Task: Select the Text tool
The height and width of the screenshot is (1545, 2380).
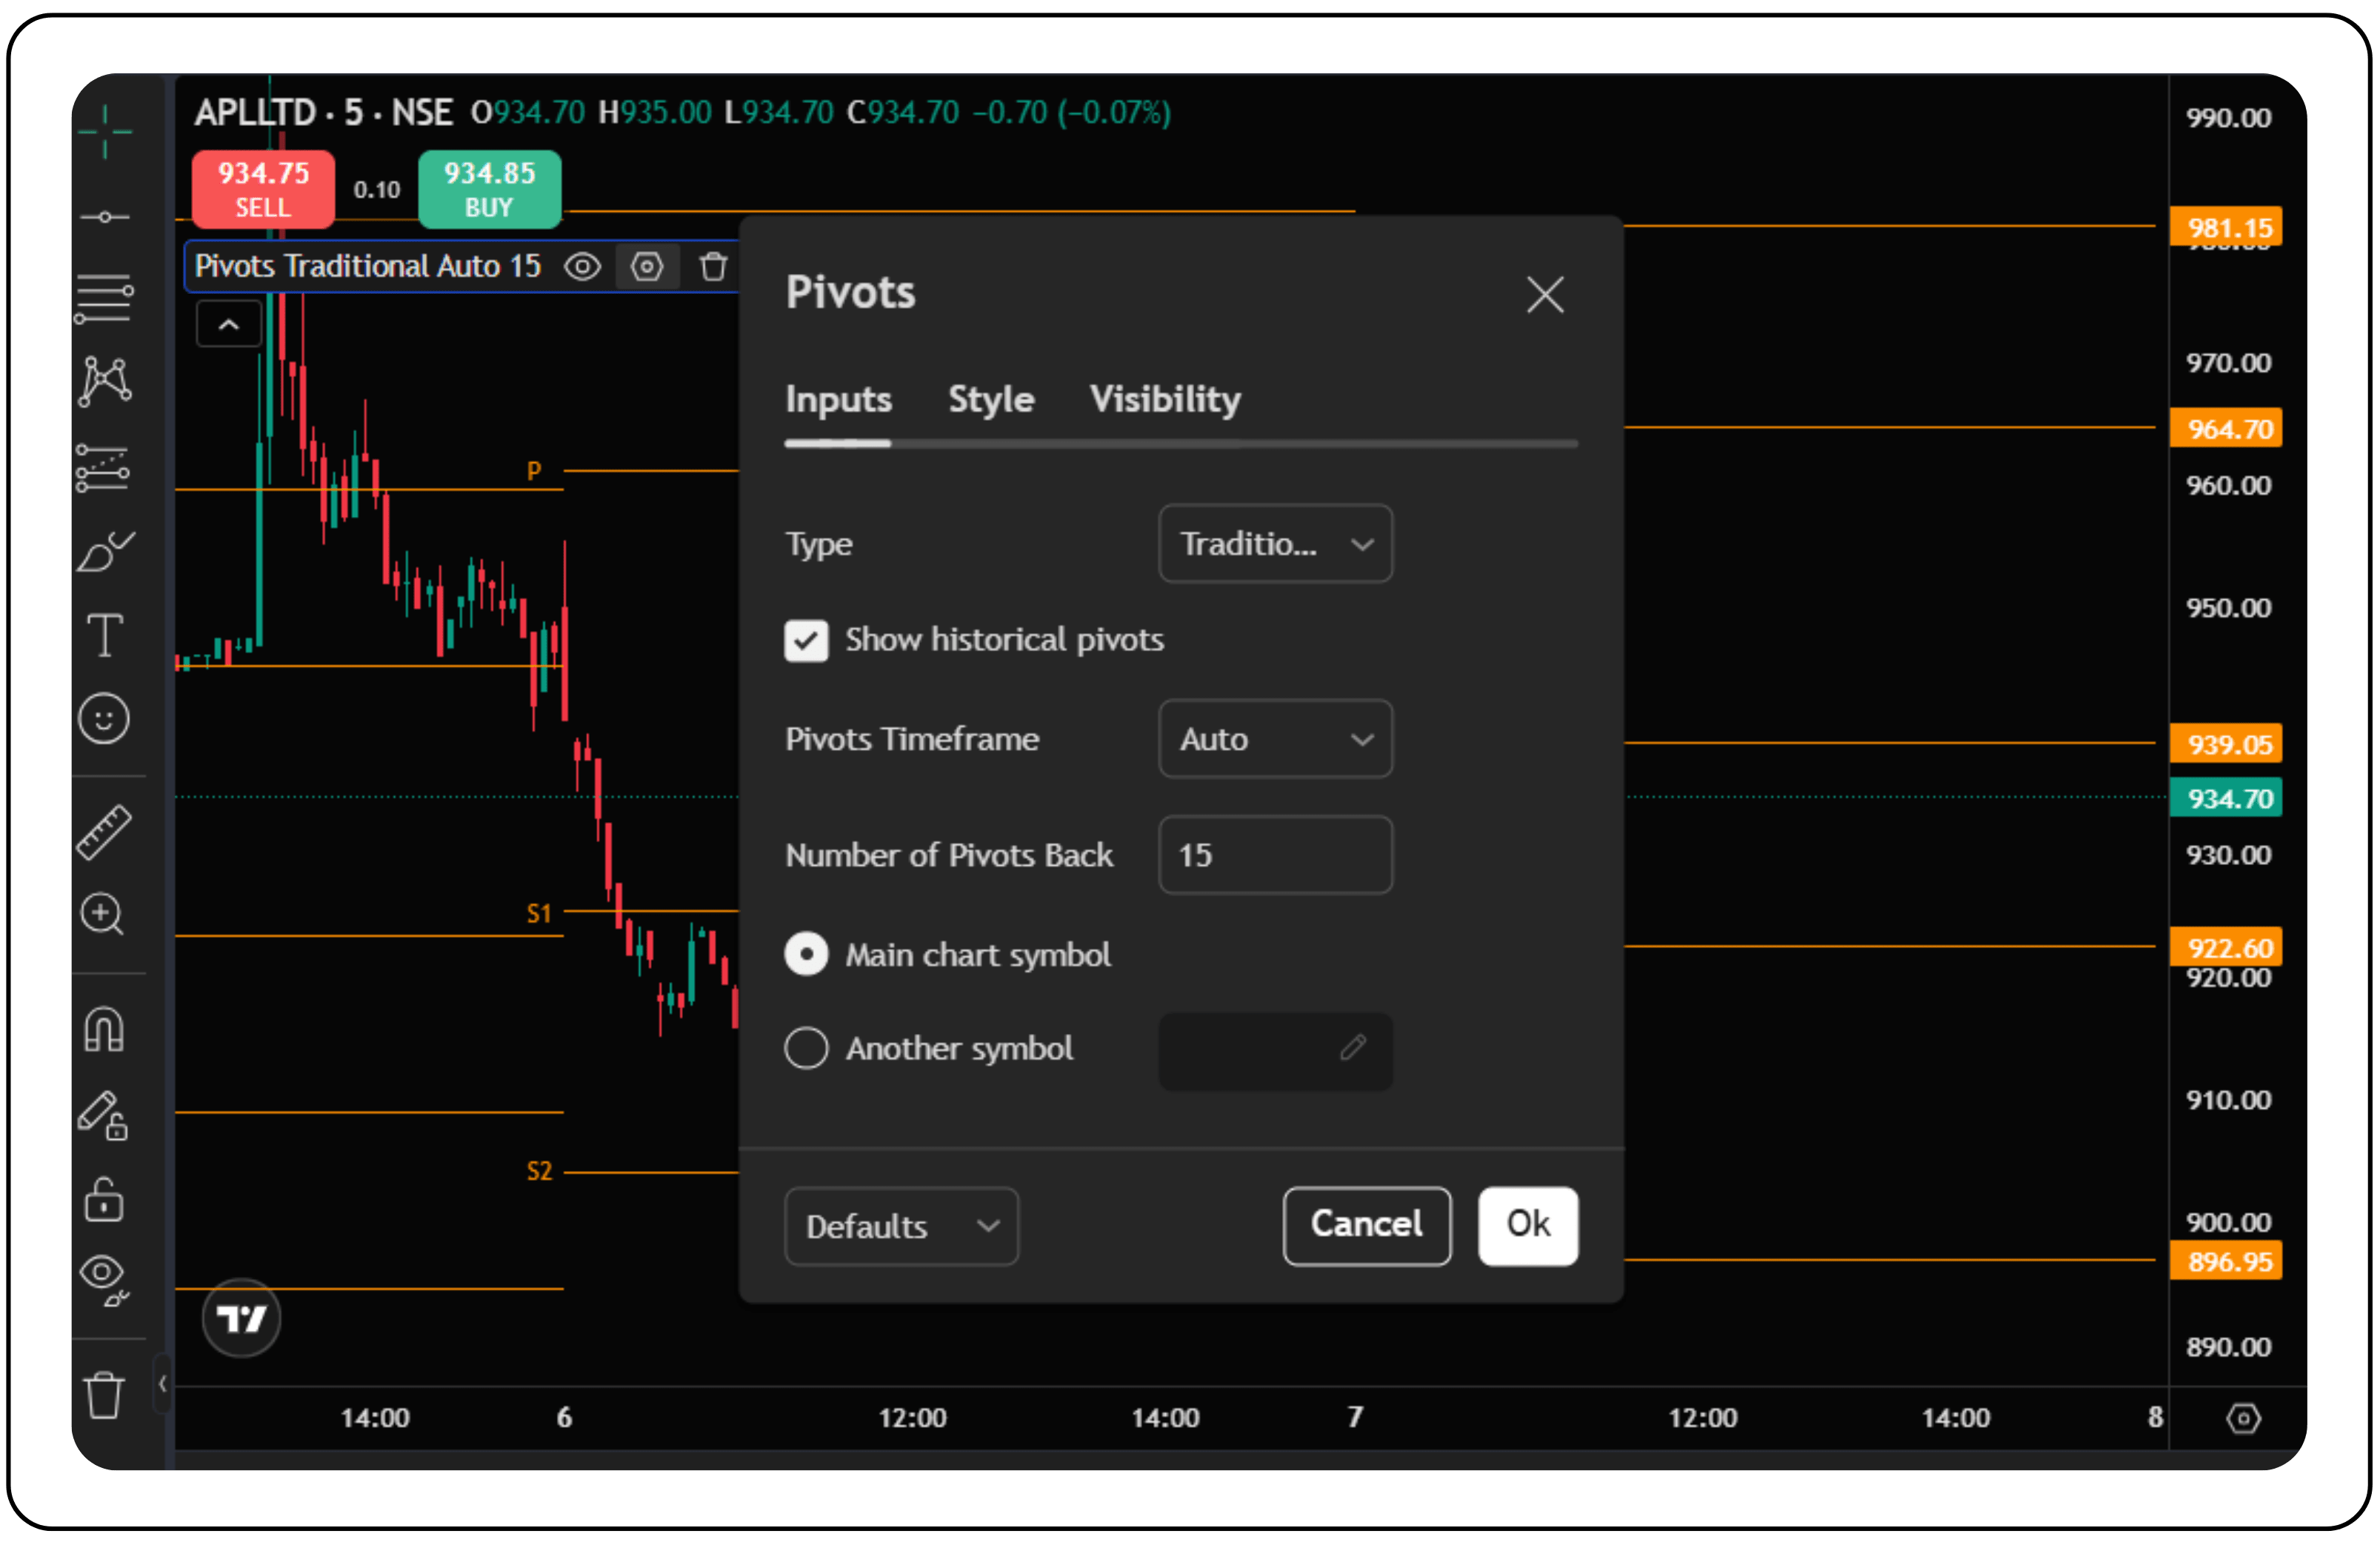Action: 104,634
